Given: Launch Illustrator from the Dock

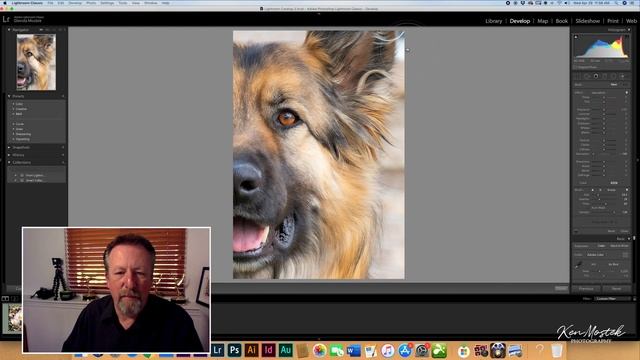Looking at the screenshot, I should 251,350.
